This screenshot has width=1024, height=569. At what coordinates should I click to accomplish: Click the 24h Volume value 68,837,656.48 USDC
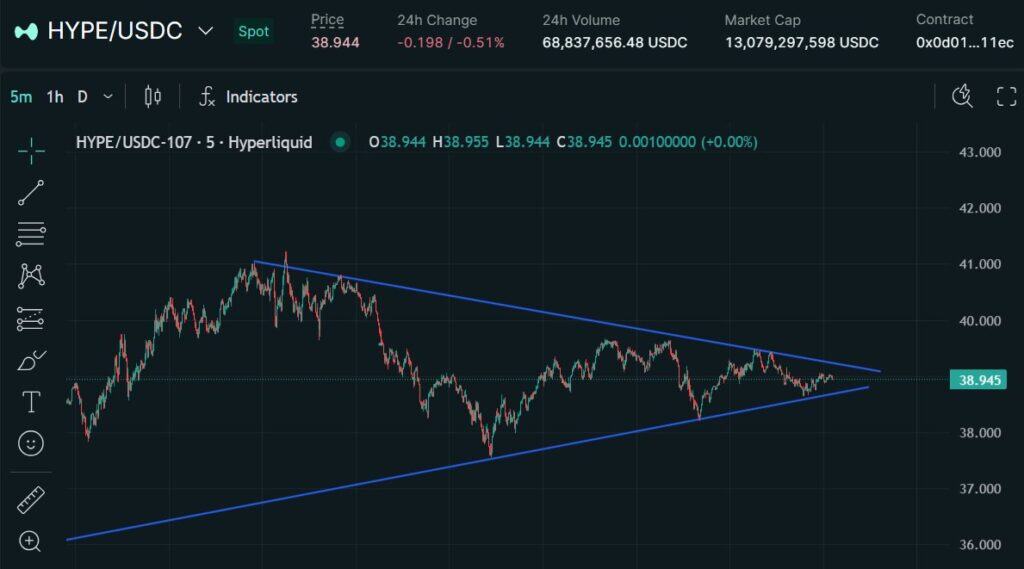pyautogui.click(x=615, y=42)
